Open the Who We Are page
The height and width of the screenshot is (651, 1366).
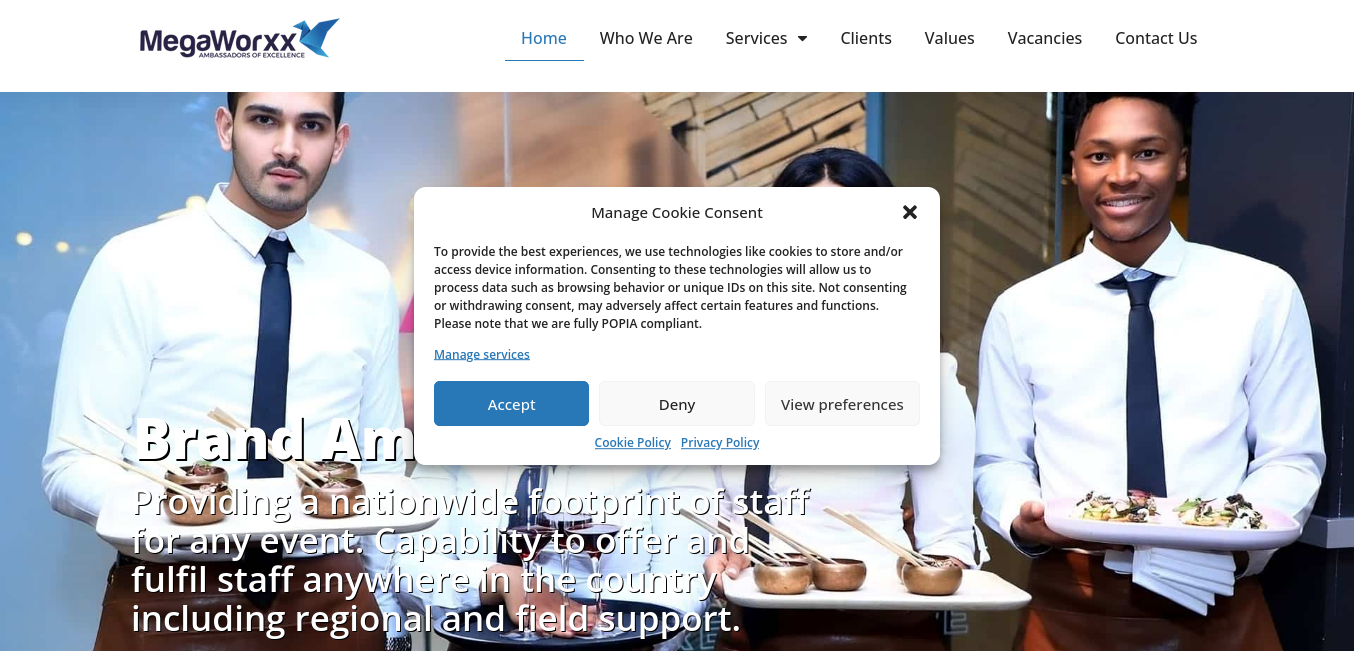point(646,38)
